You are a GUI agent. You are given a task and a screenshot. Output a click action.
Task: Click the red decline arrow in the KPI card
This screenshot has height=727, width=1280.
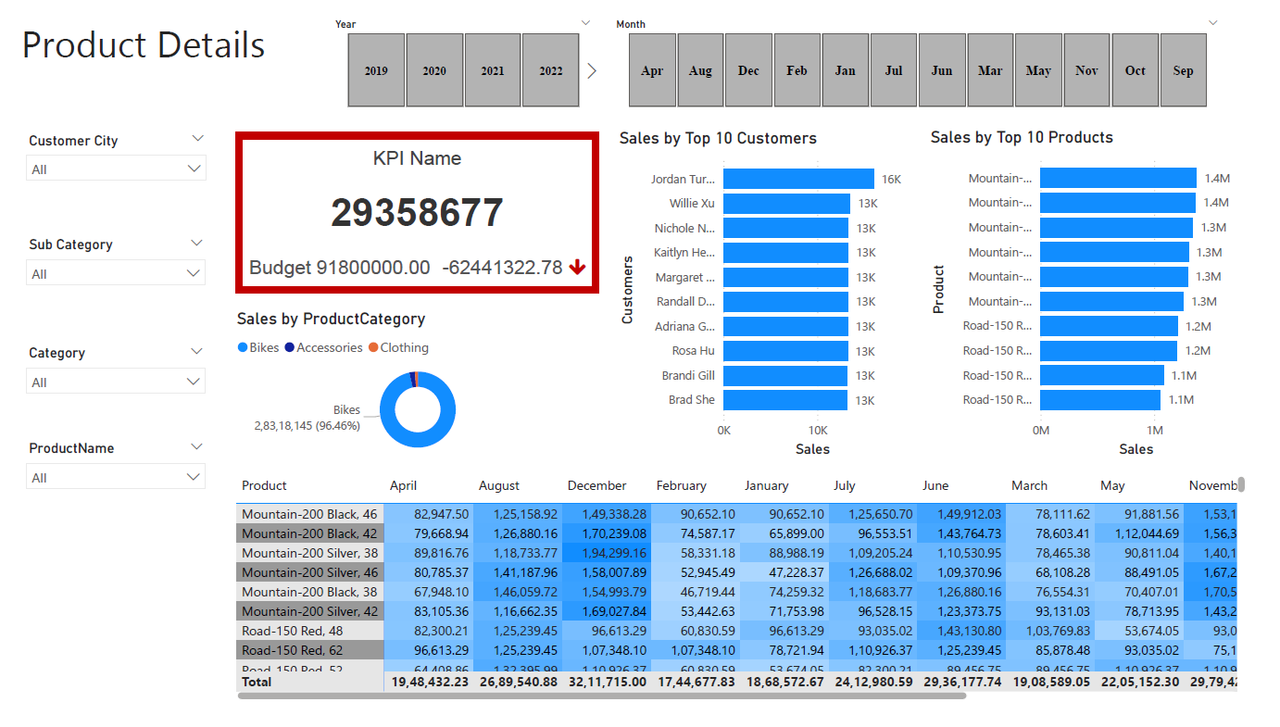577,267
